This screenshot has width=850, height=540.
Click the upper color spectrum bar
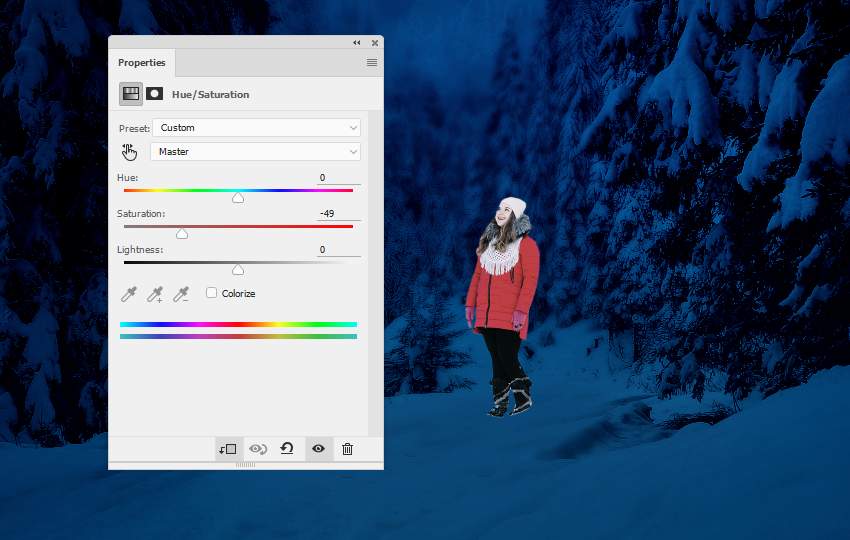pyautogui.click(x=239, y=324)
